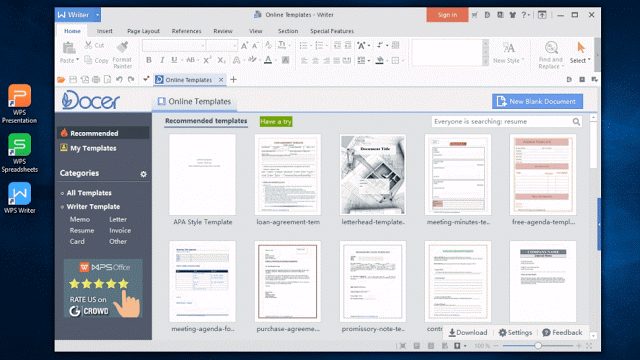This screenshot has height=360, width=640.
Task: Open the font name combo box
Action: pos(174,45)
